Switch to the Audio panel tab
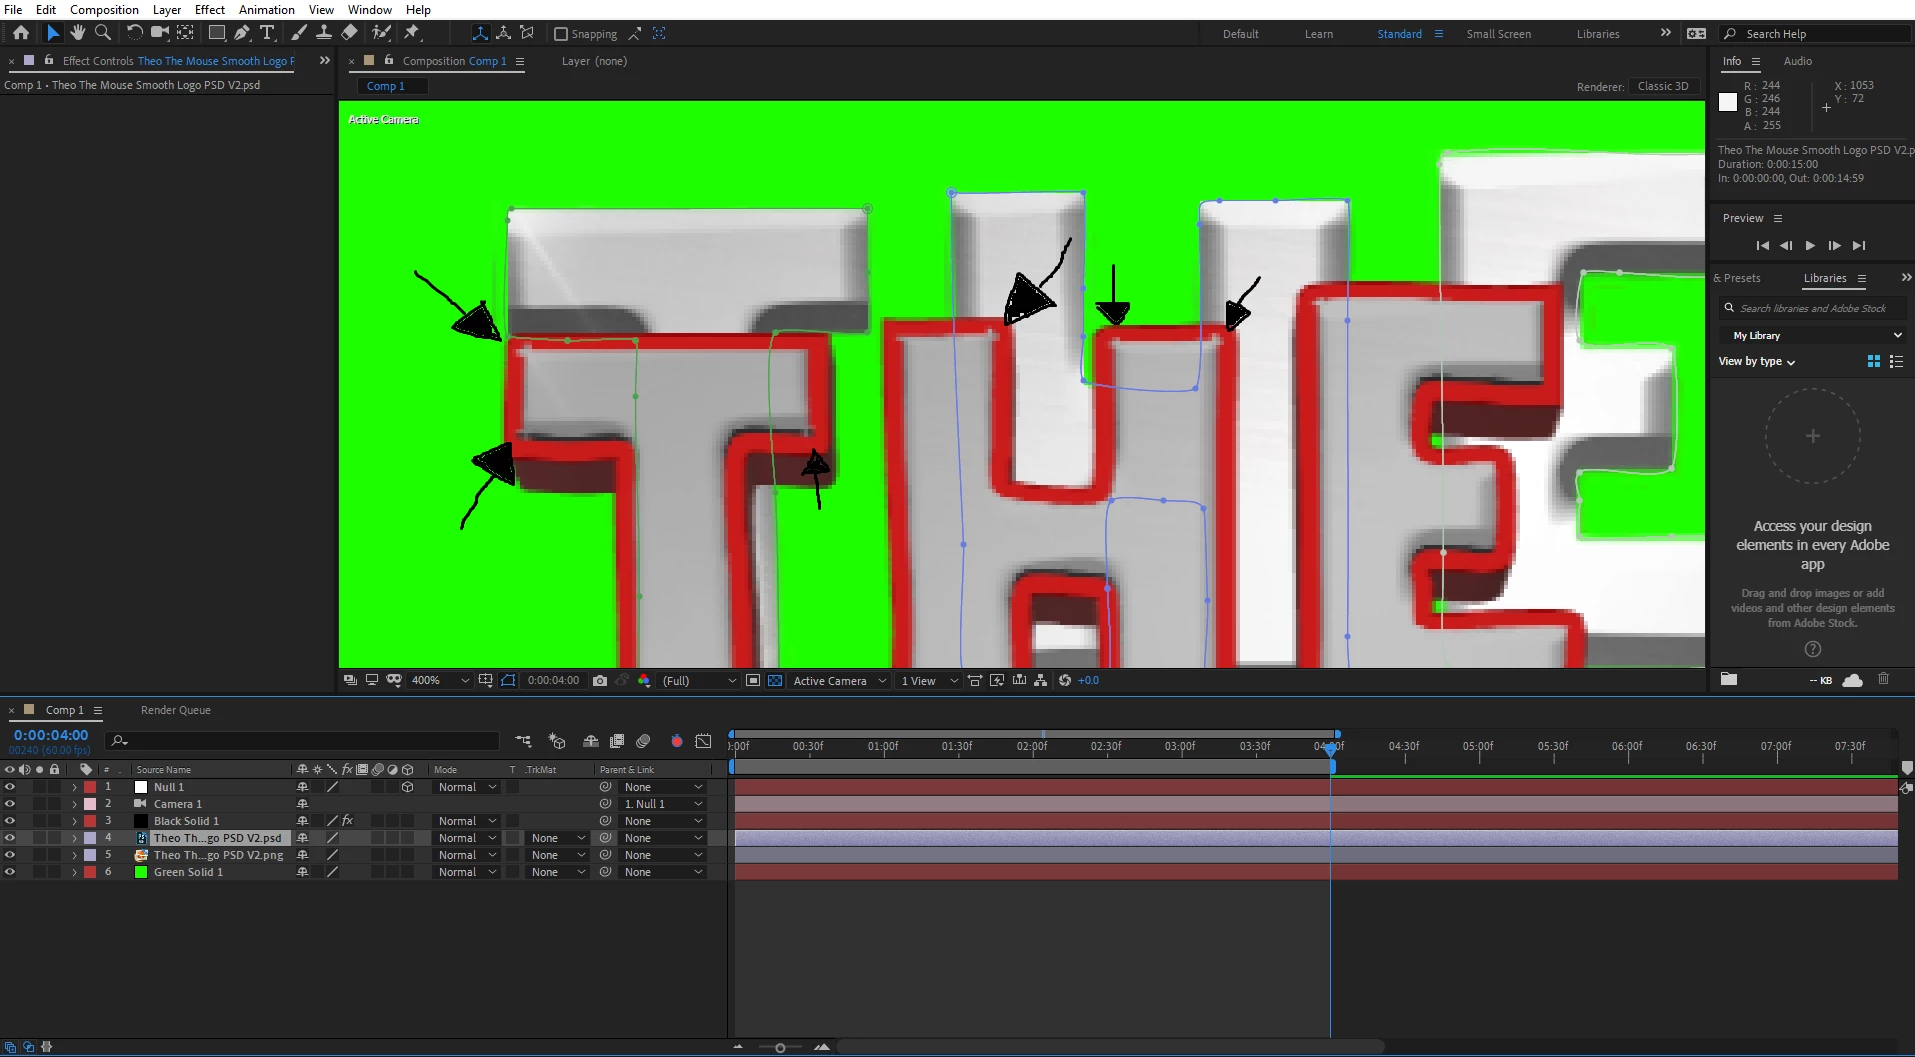This screenshot has height=1057, width=1915. point(1797,61)
